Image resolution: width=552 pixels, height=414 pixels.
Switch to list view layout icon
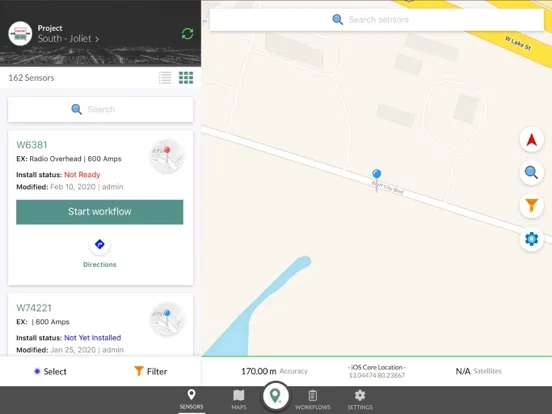[x=165, y=78]
